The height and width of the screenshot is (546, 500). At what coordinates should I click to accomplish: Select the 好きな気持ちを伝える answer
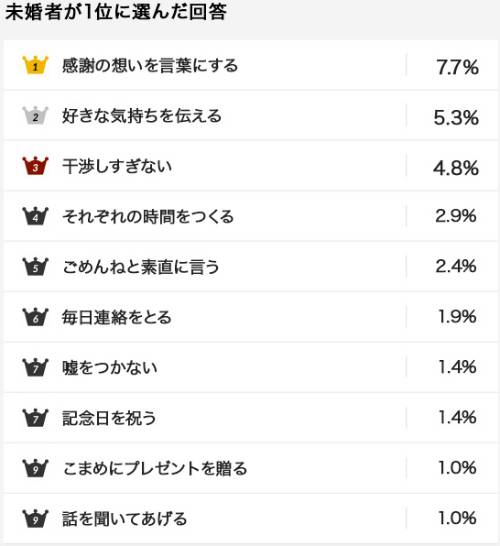(x=142, y=116)
